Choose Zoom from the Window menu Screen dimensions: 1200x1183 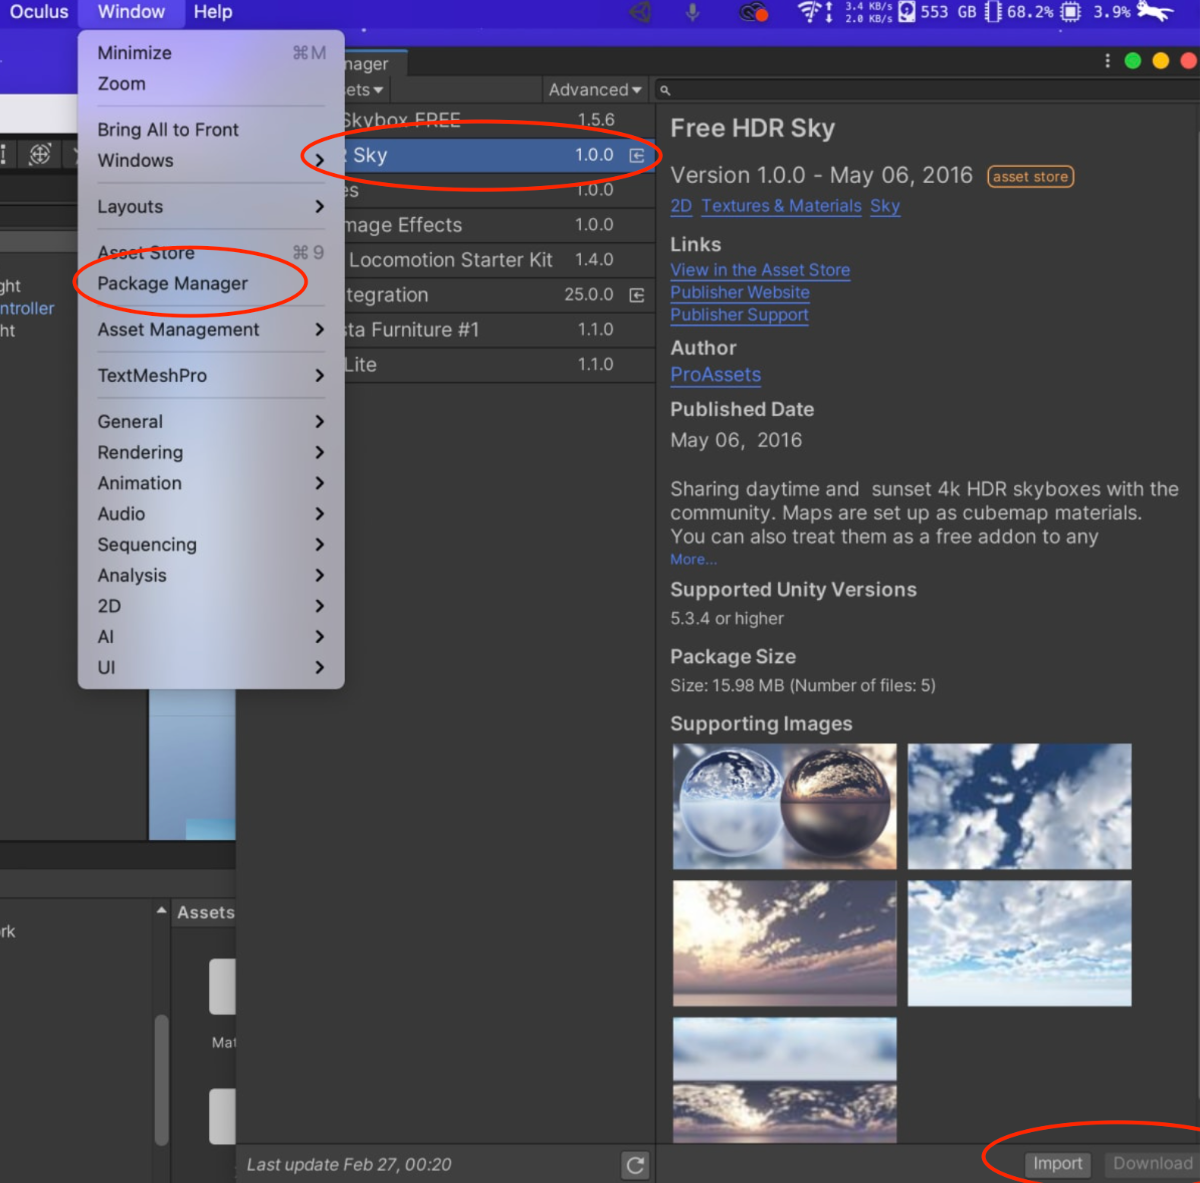point(211,84)
